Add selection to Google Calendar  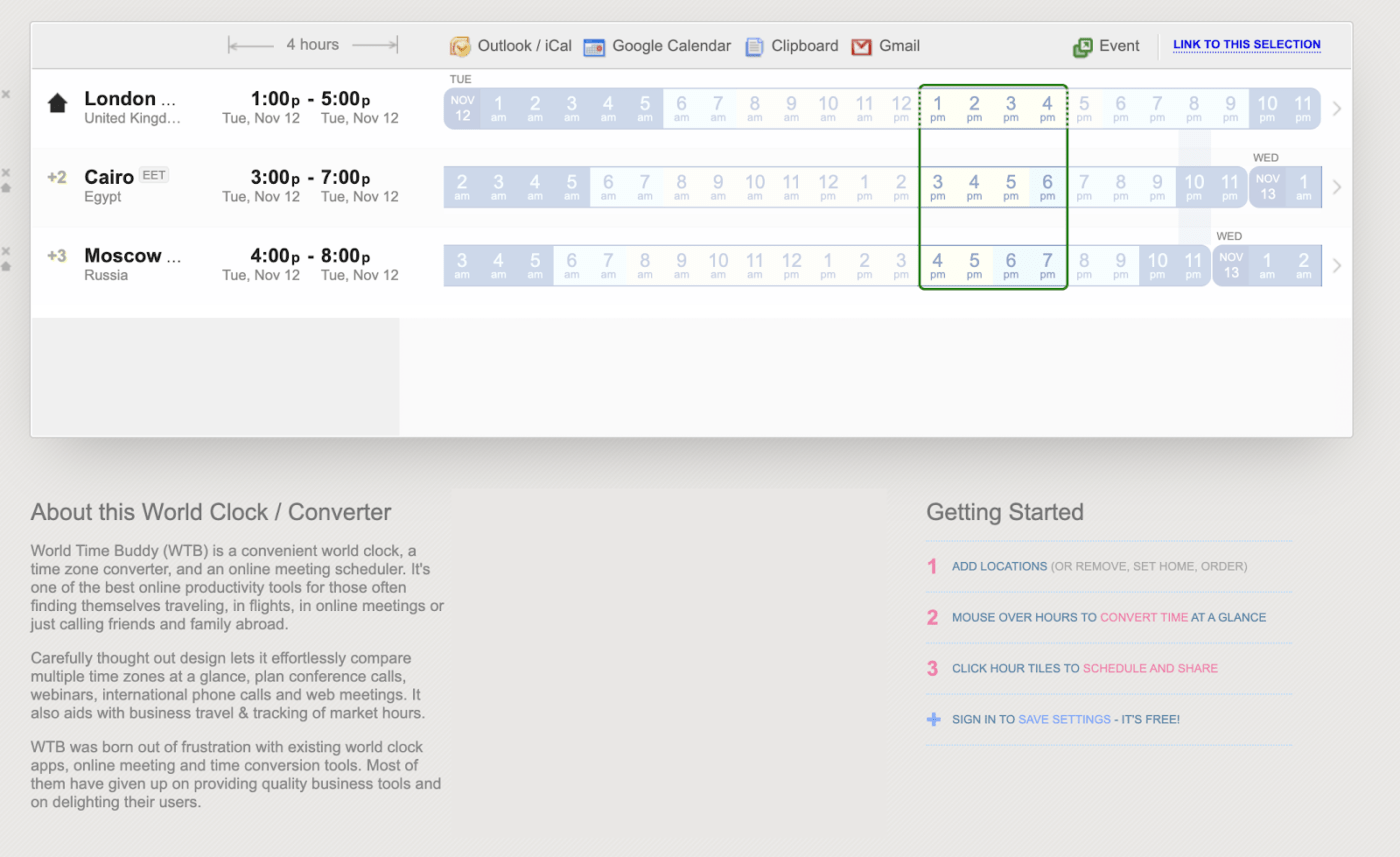click(657, 46)
